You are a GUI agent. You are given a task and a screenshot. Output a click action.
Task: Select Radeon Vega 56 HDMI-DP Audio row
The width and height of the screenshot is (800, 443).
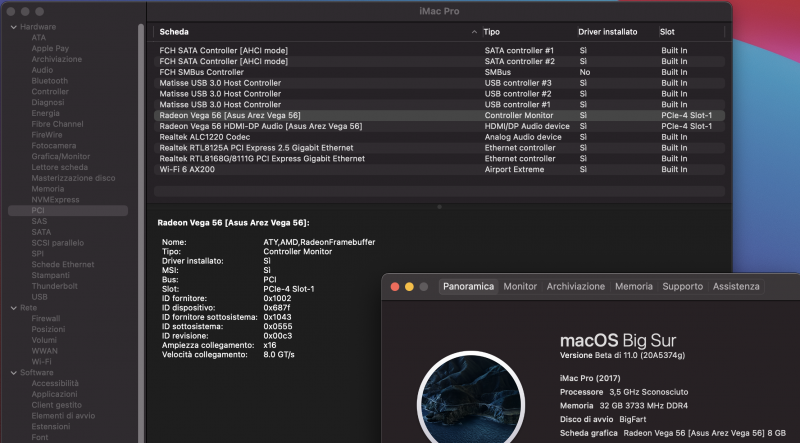[x=439, y=126]
